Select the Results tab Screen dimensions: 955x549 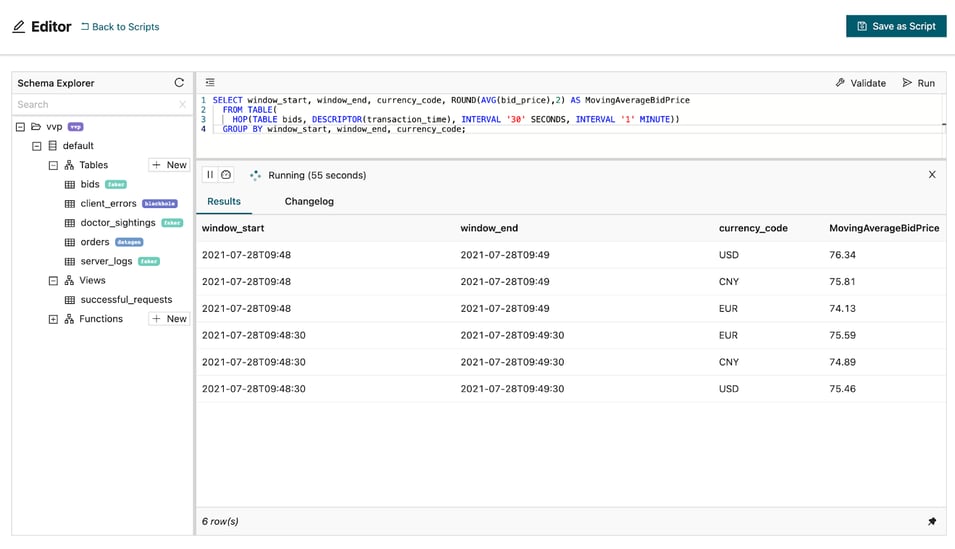click(224, 201)
